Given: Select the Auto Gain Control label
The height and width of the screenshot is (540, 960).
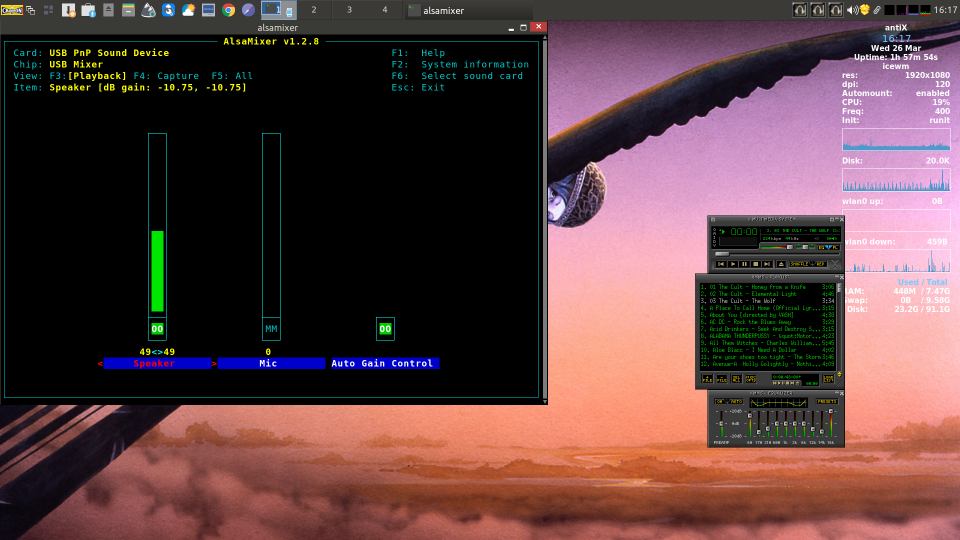Looking at the screenshot, I should pos(385,364).
